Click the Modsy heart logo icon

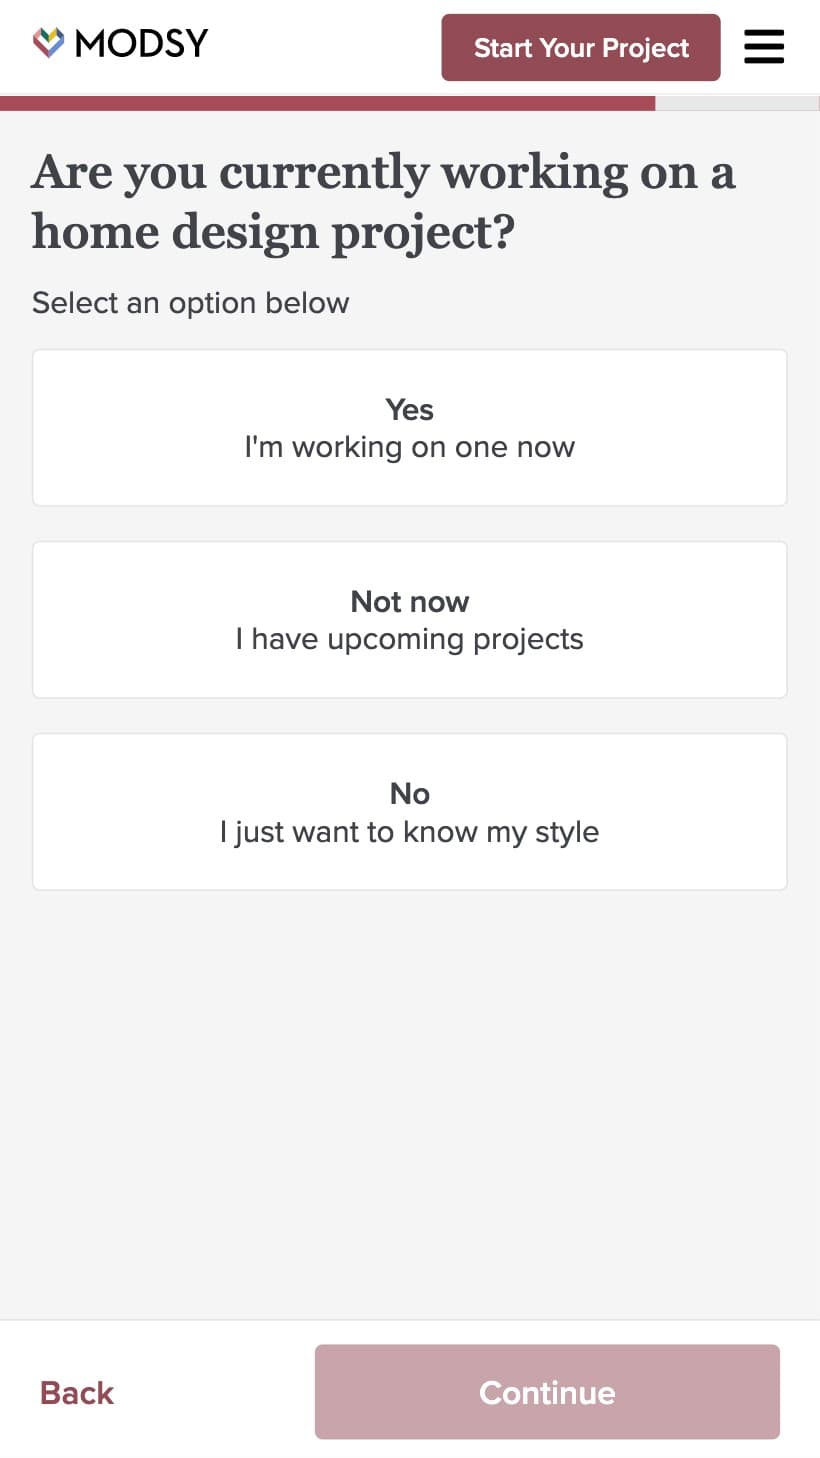pyautogui.click(x=48, y=42)
